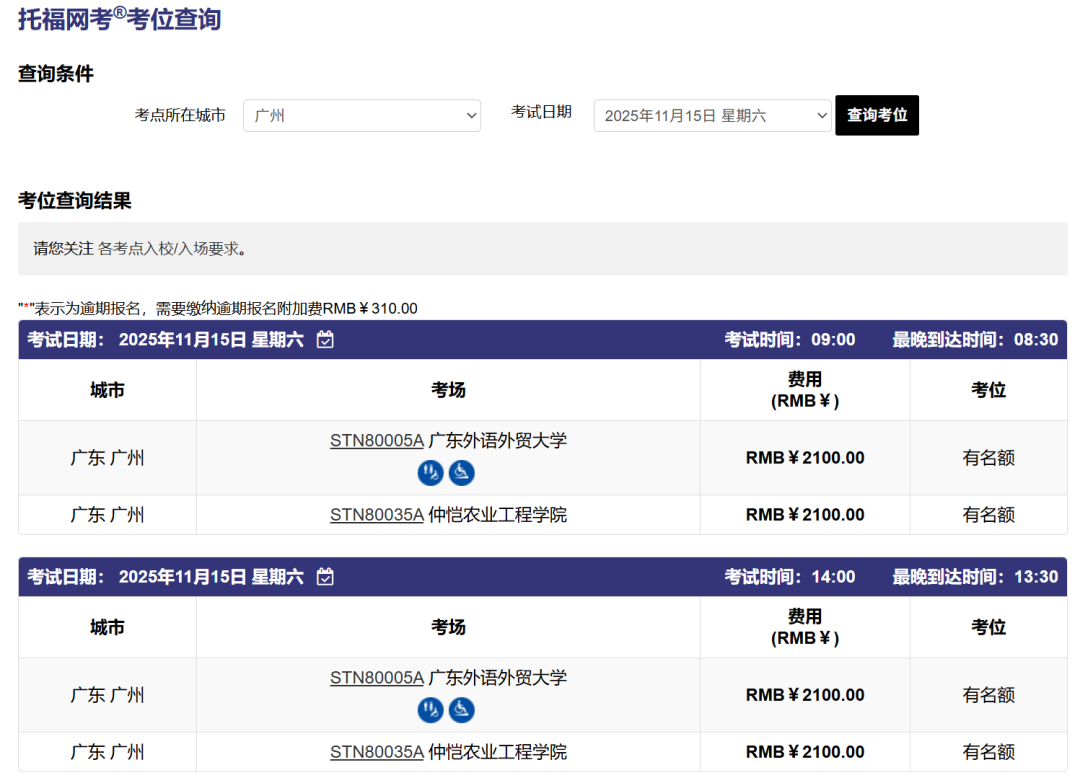Click the 托福网考考位查询 page title
The width and height of the screenshot is (1080, 783).
[120, 19]
